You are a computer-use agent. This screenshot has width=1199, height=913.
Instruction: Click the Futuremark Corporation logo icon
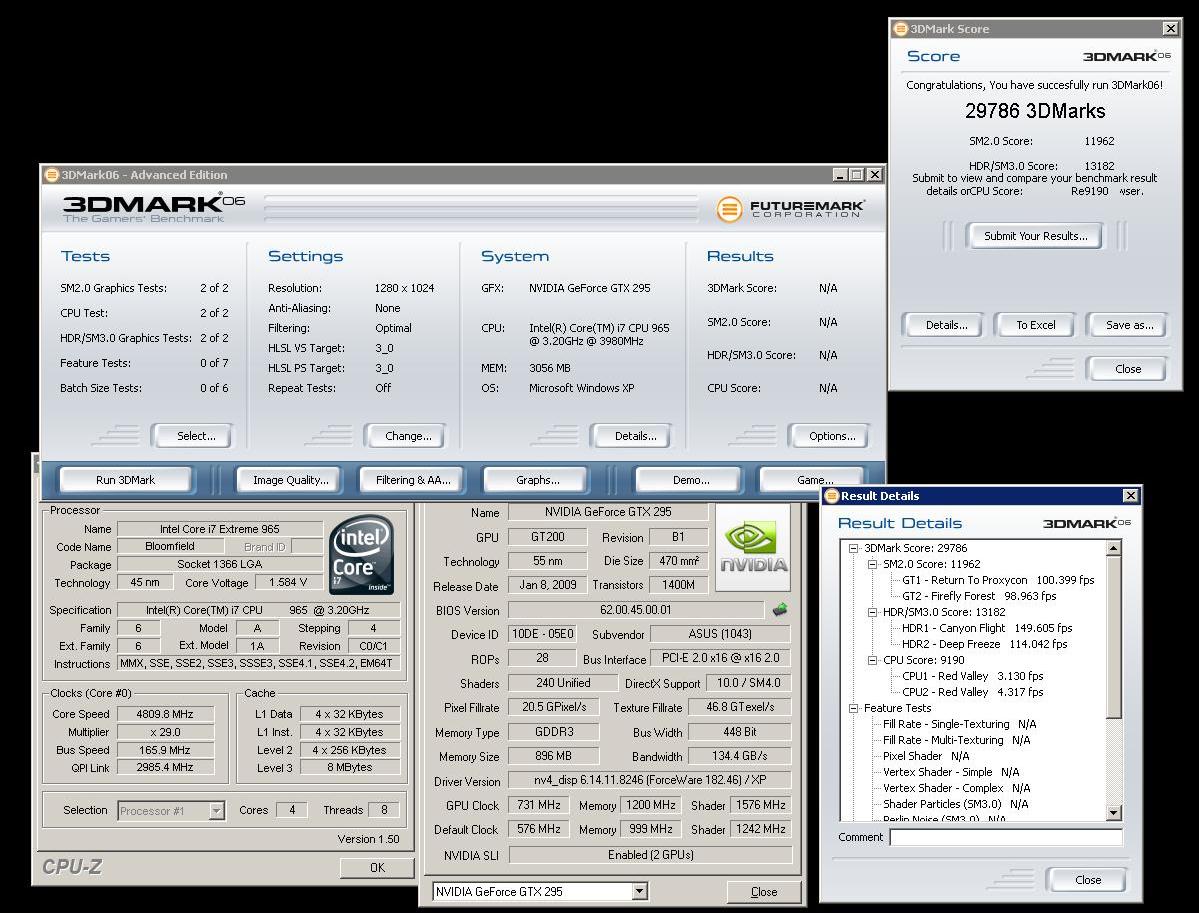point(729,209)
